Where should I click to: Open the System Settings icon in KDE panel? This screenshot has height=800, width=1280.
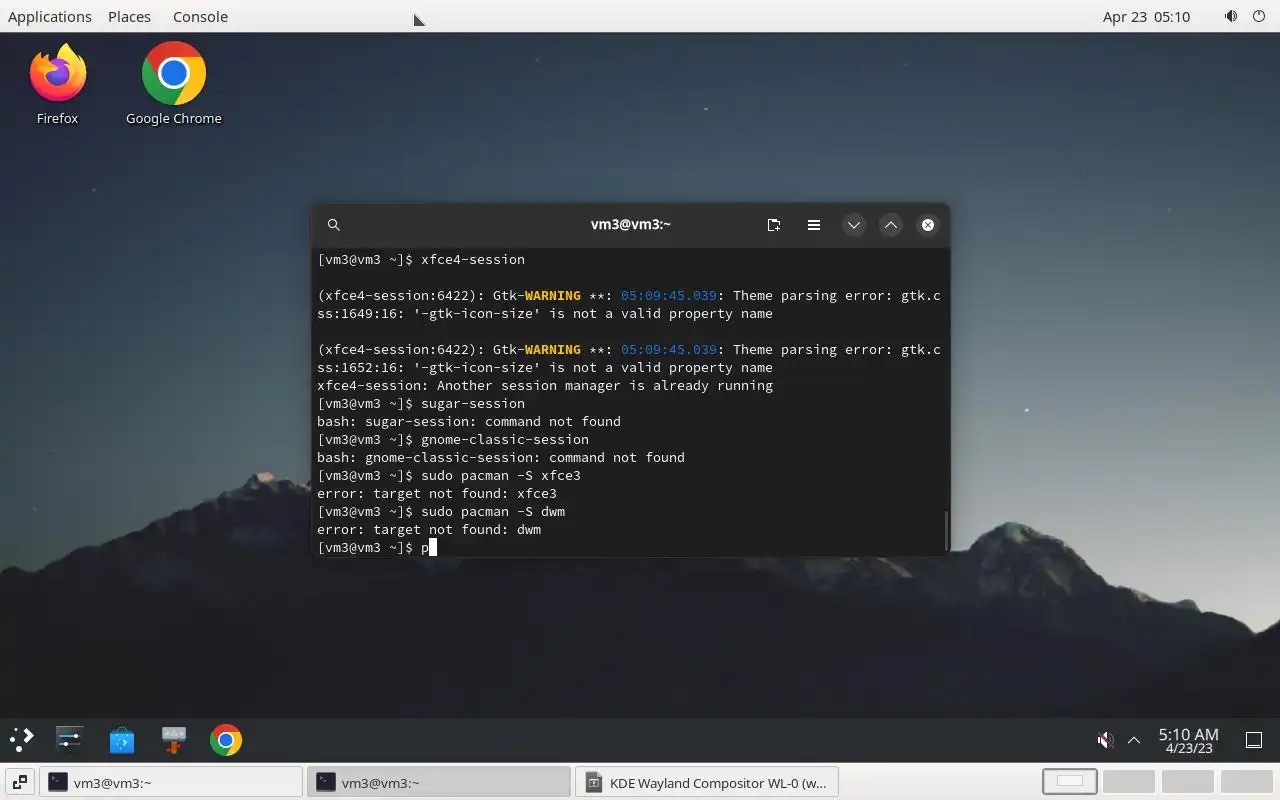coord(69,740)
